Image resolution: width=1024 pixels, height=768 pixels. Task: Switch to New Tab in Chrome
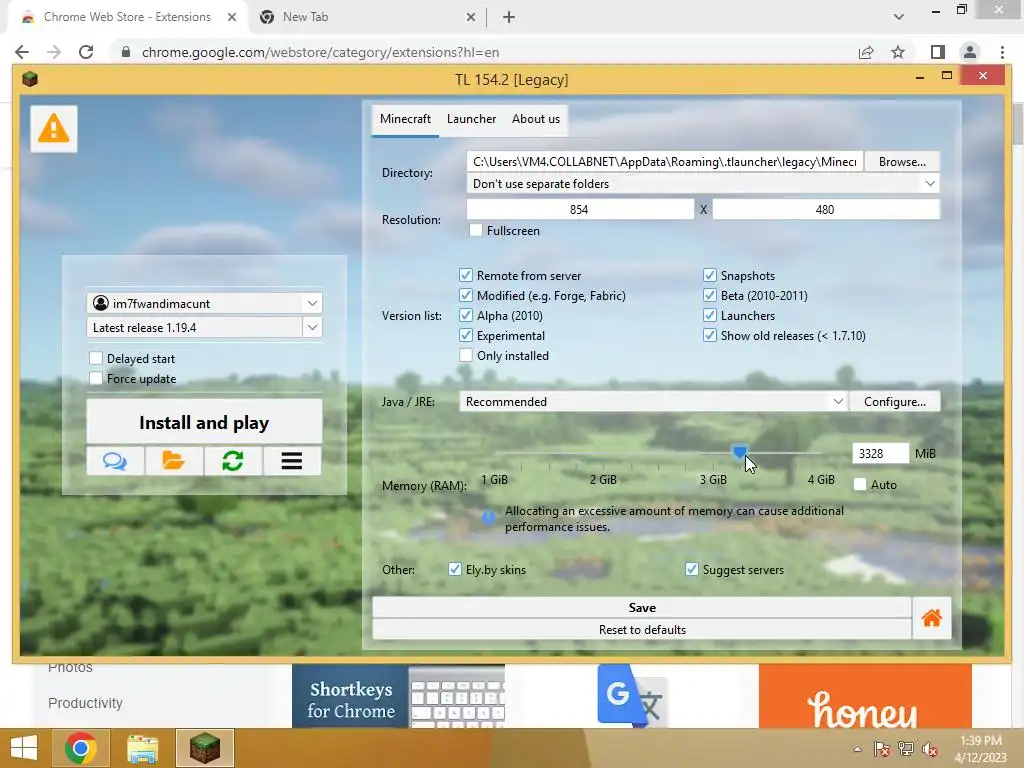tap(367, 17)
